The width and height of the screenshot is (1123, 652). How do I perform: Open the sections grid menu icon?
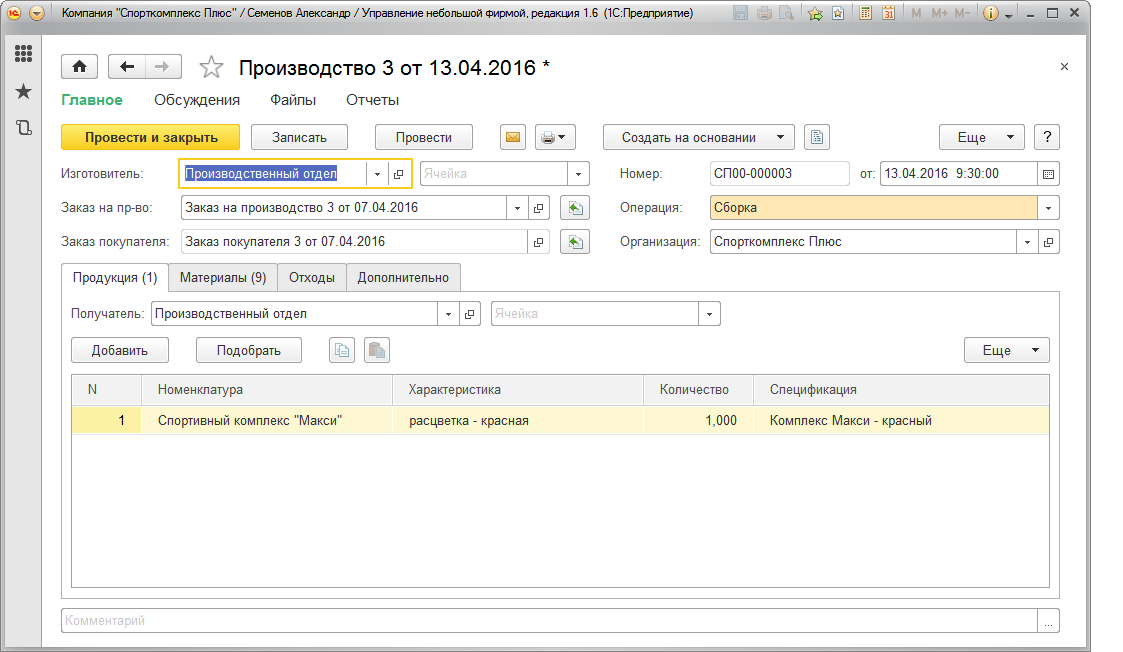tap(23, 54)
